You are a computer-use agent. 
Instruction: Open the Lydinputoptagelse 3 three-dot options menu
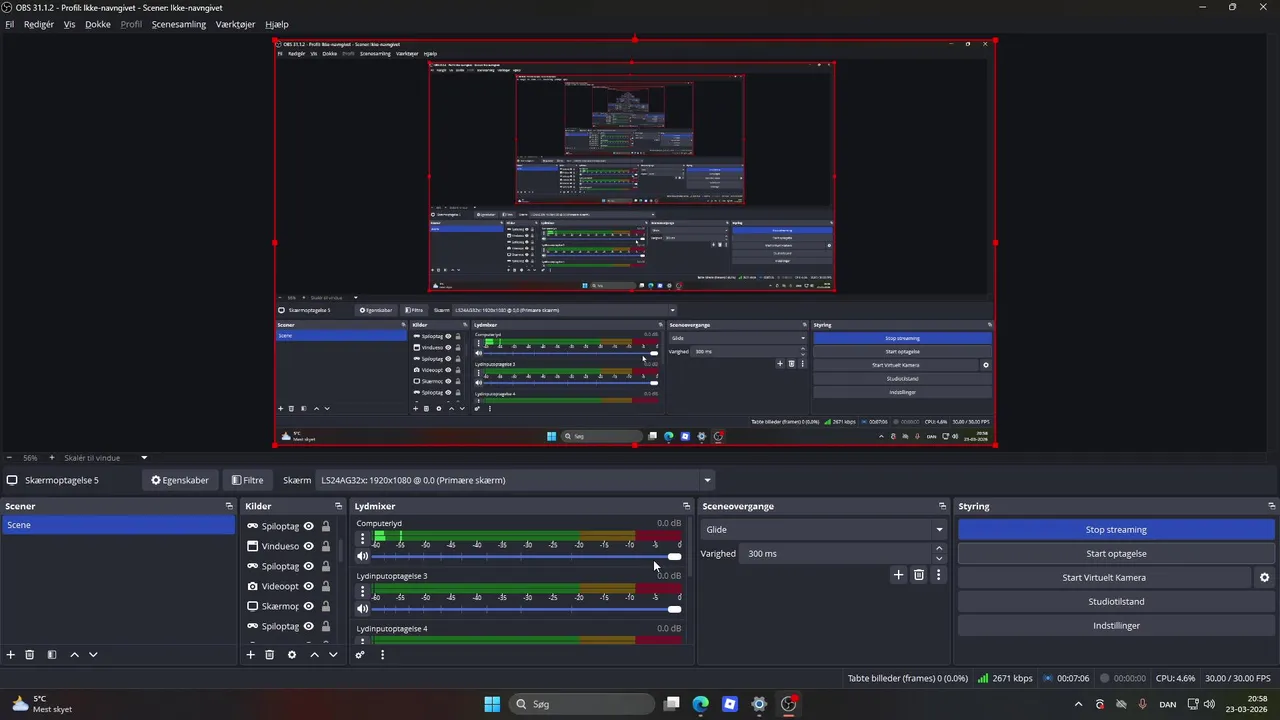click(363, 592)
